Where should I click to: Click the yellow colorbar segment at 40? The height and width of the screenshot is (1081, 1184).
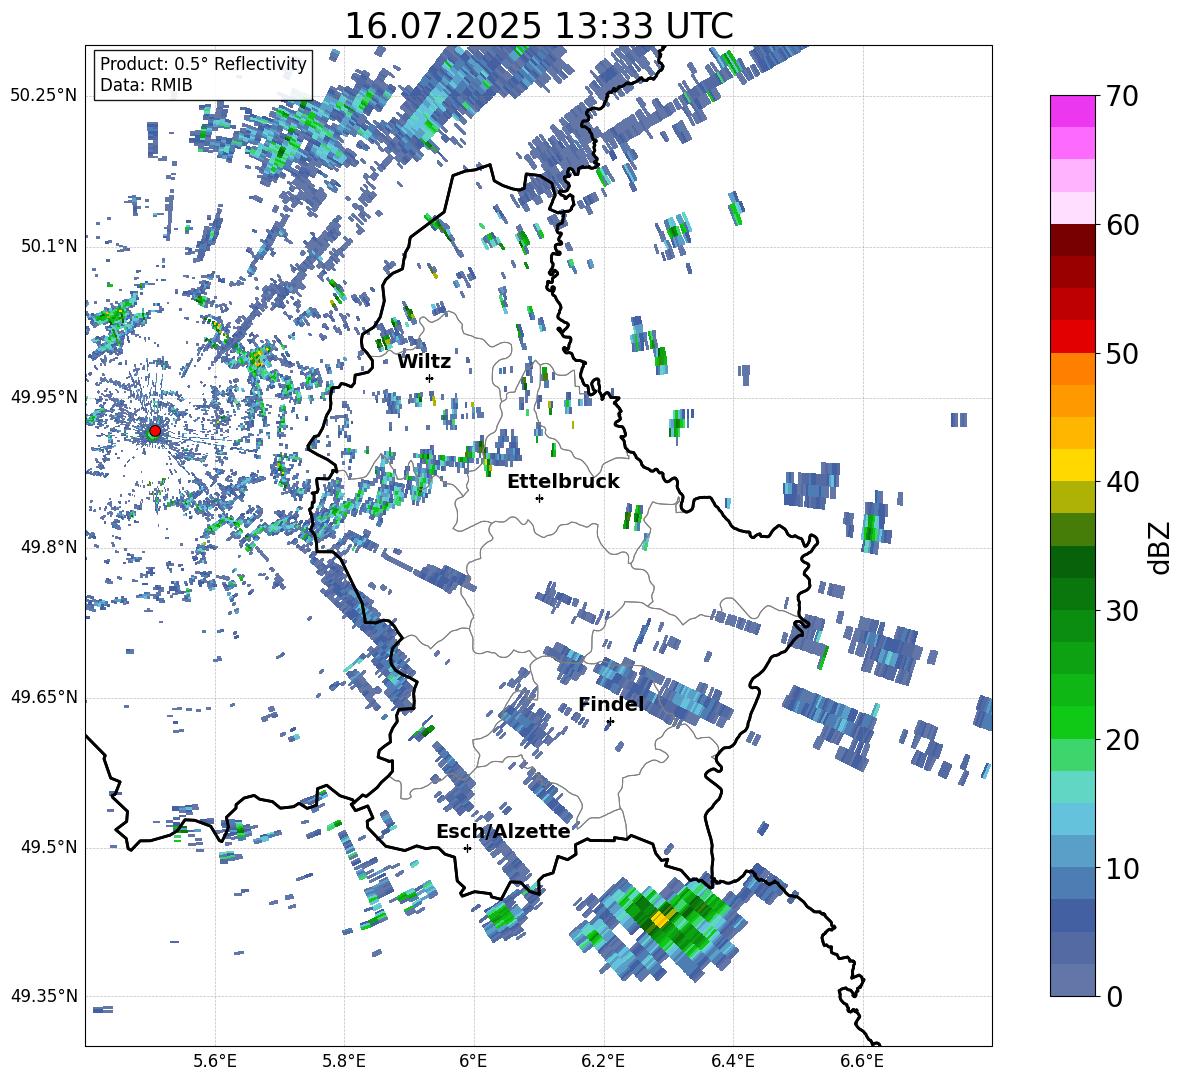[1072, 465]
